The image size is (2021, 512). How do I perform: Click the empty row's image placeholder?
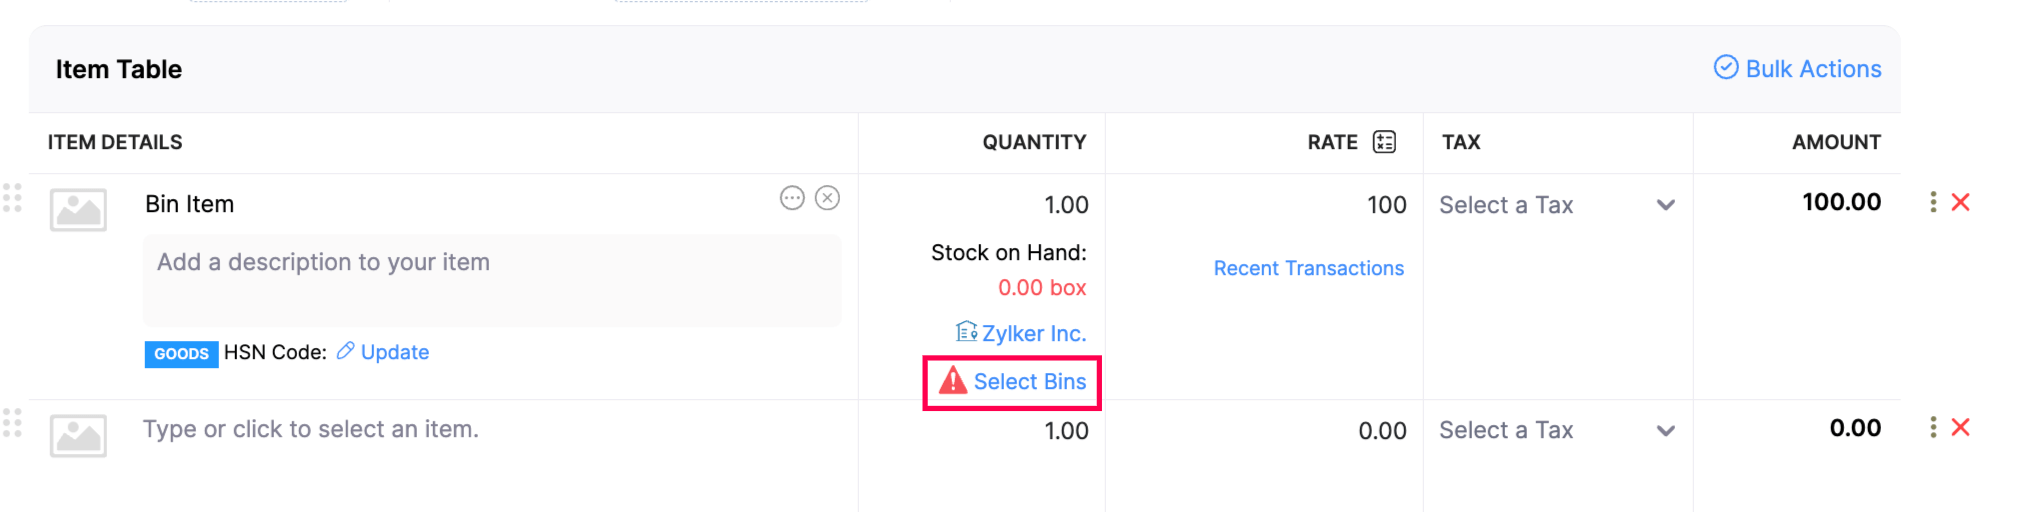click(78, 436)
